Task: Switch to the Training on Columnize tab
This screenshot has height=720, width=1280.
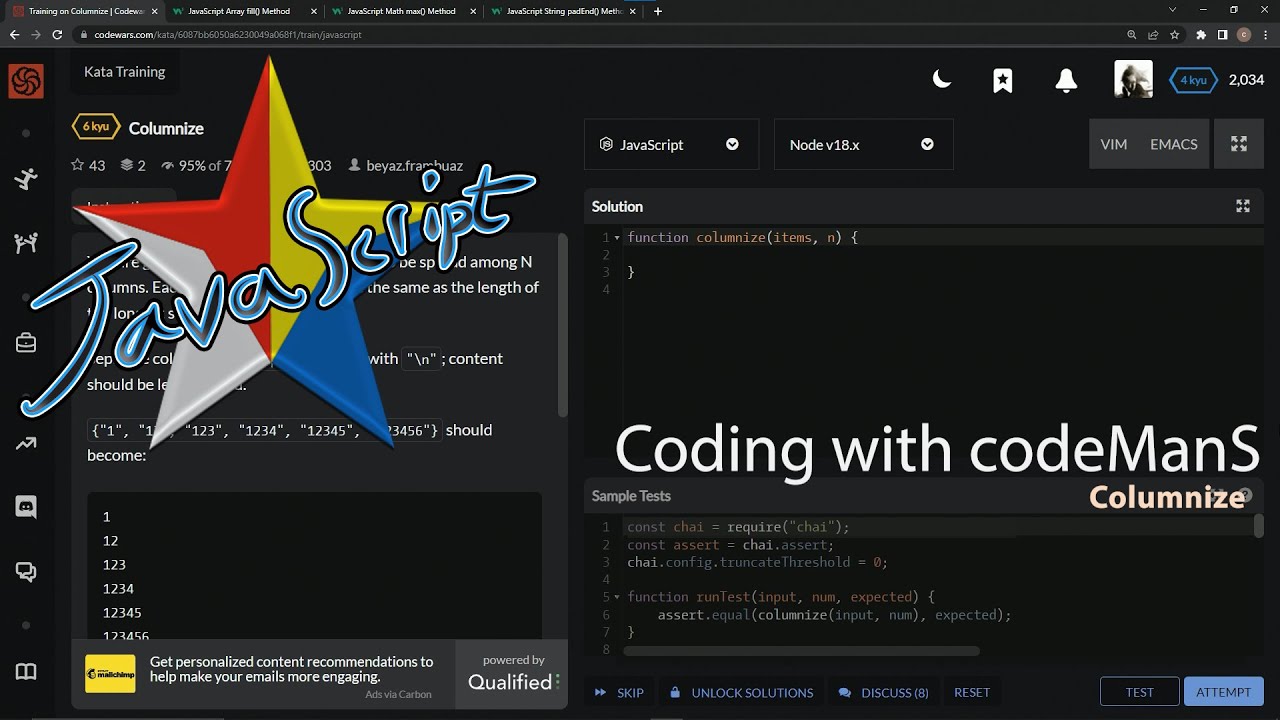Action: [x=84, y=11]
